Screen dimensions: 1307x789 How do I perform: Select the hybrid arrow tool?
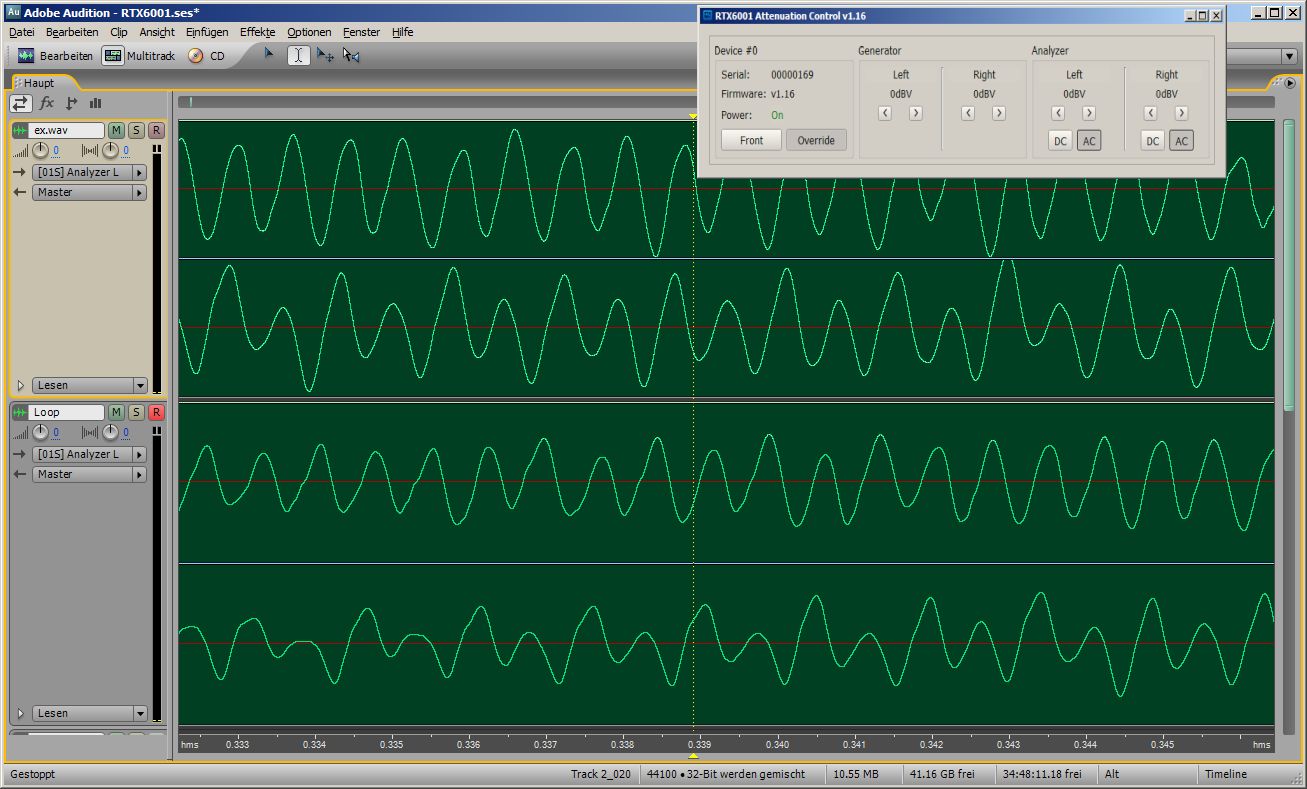click(x=269, y=55)
